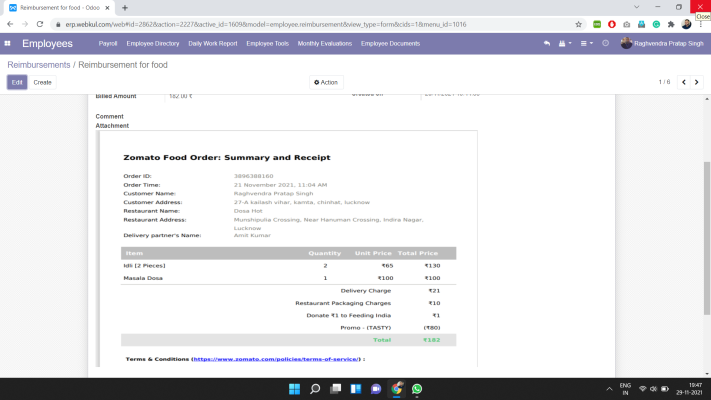Open the Action gear menu
This screenshot has width=711, height=400.
[x=326, y=83]
